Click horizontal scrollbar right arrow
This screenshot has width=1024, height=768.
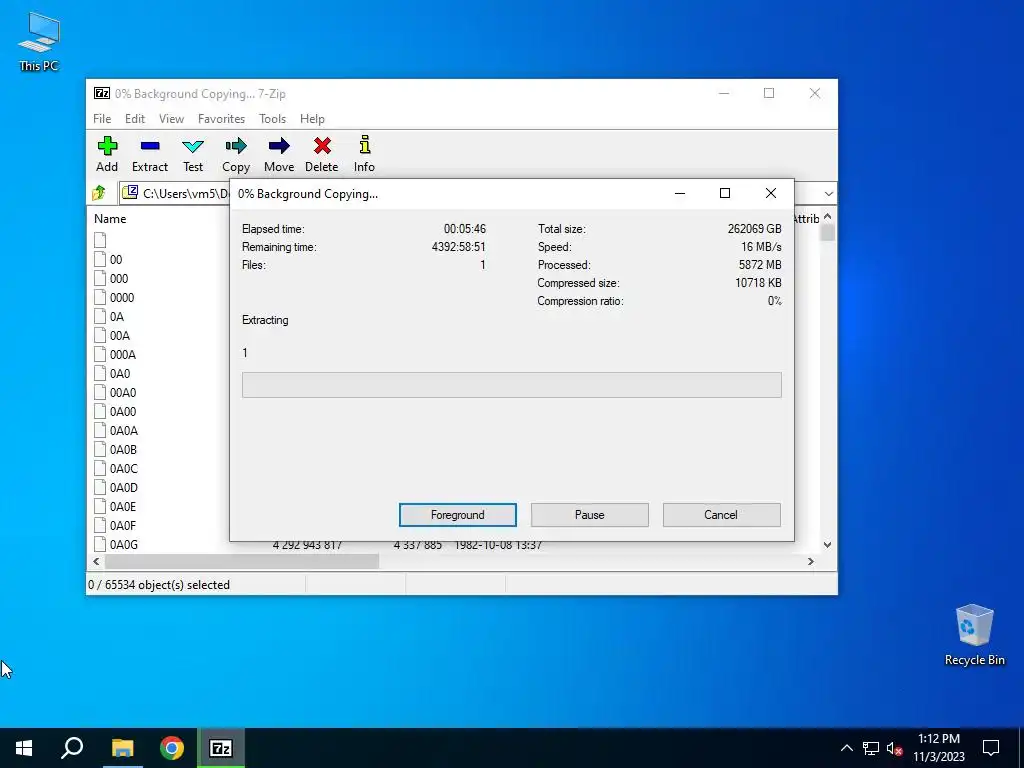point(811,561)
